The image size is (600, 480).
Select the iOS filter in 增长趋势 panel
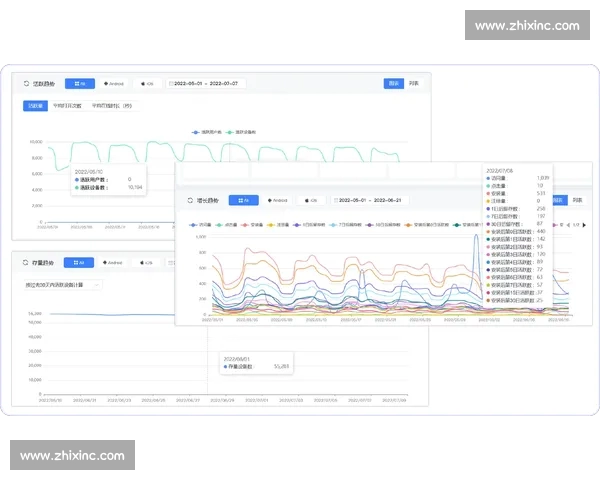[x=309, y=199]
